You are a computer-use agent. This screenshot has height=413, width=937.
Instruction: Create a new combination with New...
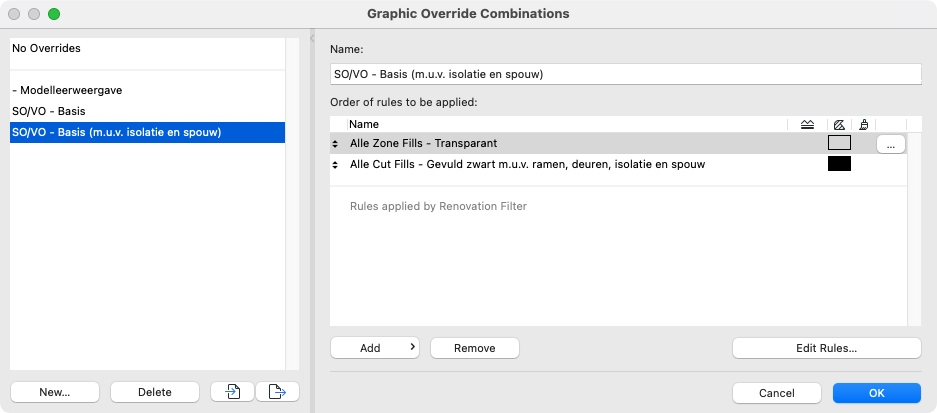54,392
